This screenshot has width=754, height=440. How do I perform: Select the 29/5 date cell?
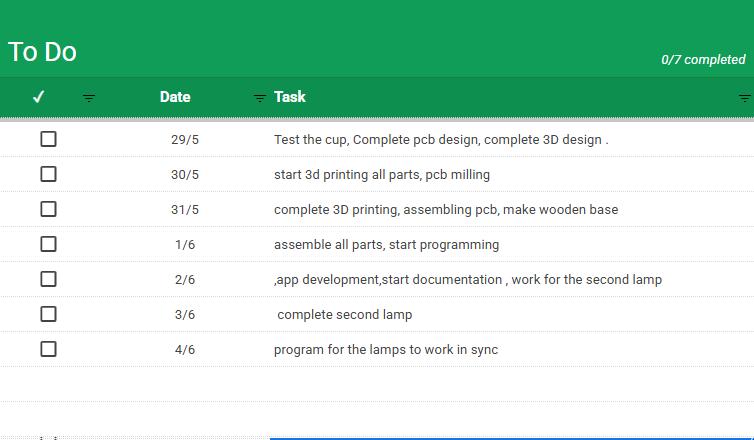tap(185, 139)
